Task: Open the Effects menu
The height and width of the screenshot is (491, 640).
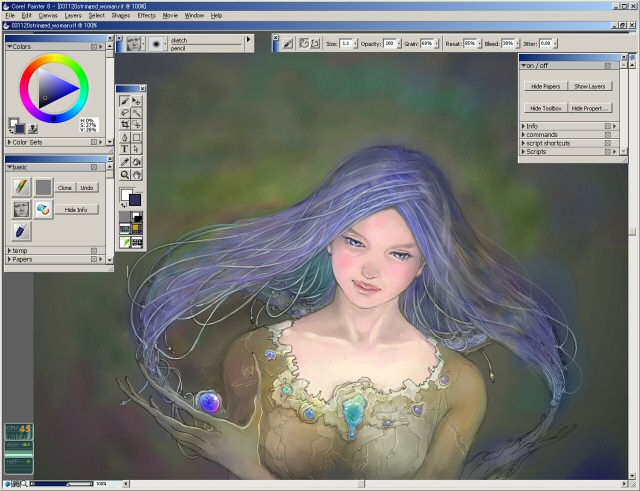Action: coord(147,16)
